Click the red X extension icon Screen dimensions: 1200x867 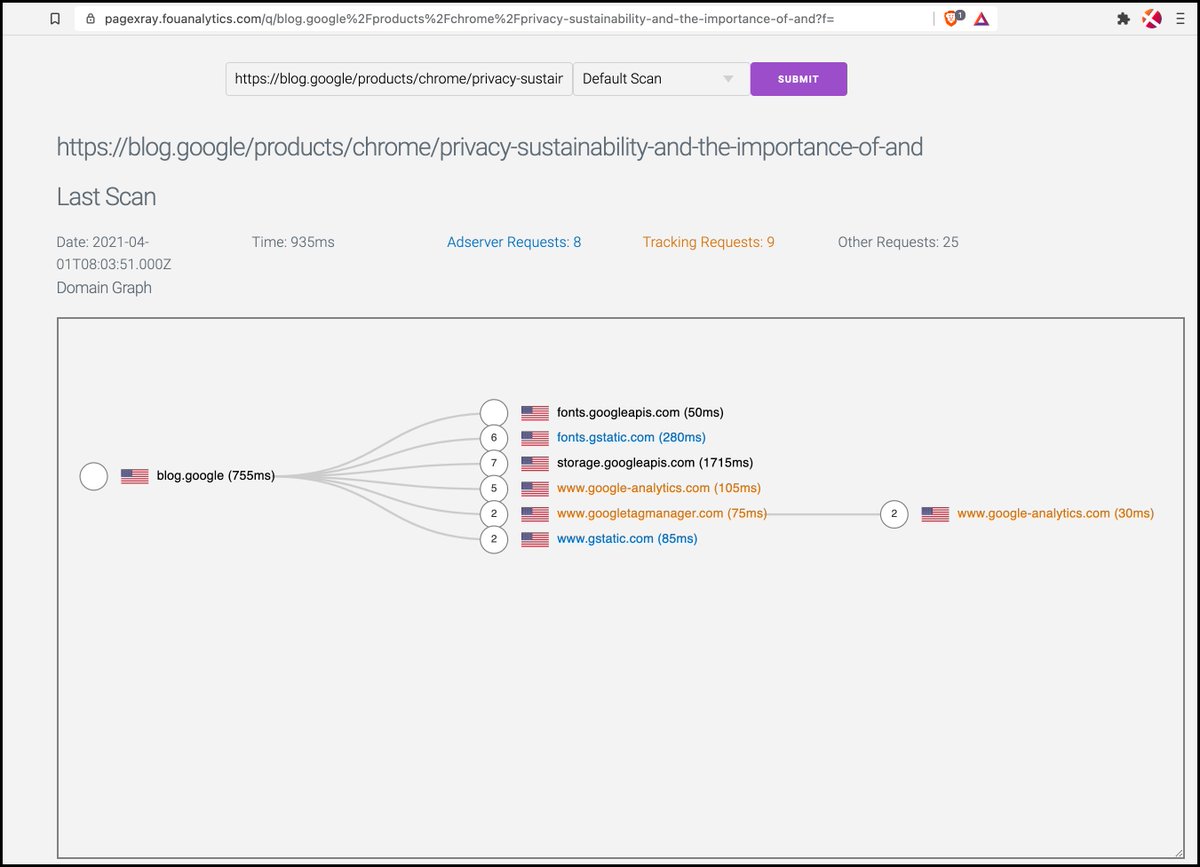point(1152,18)
